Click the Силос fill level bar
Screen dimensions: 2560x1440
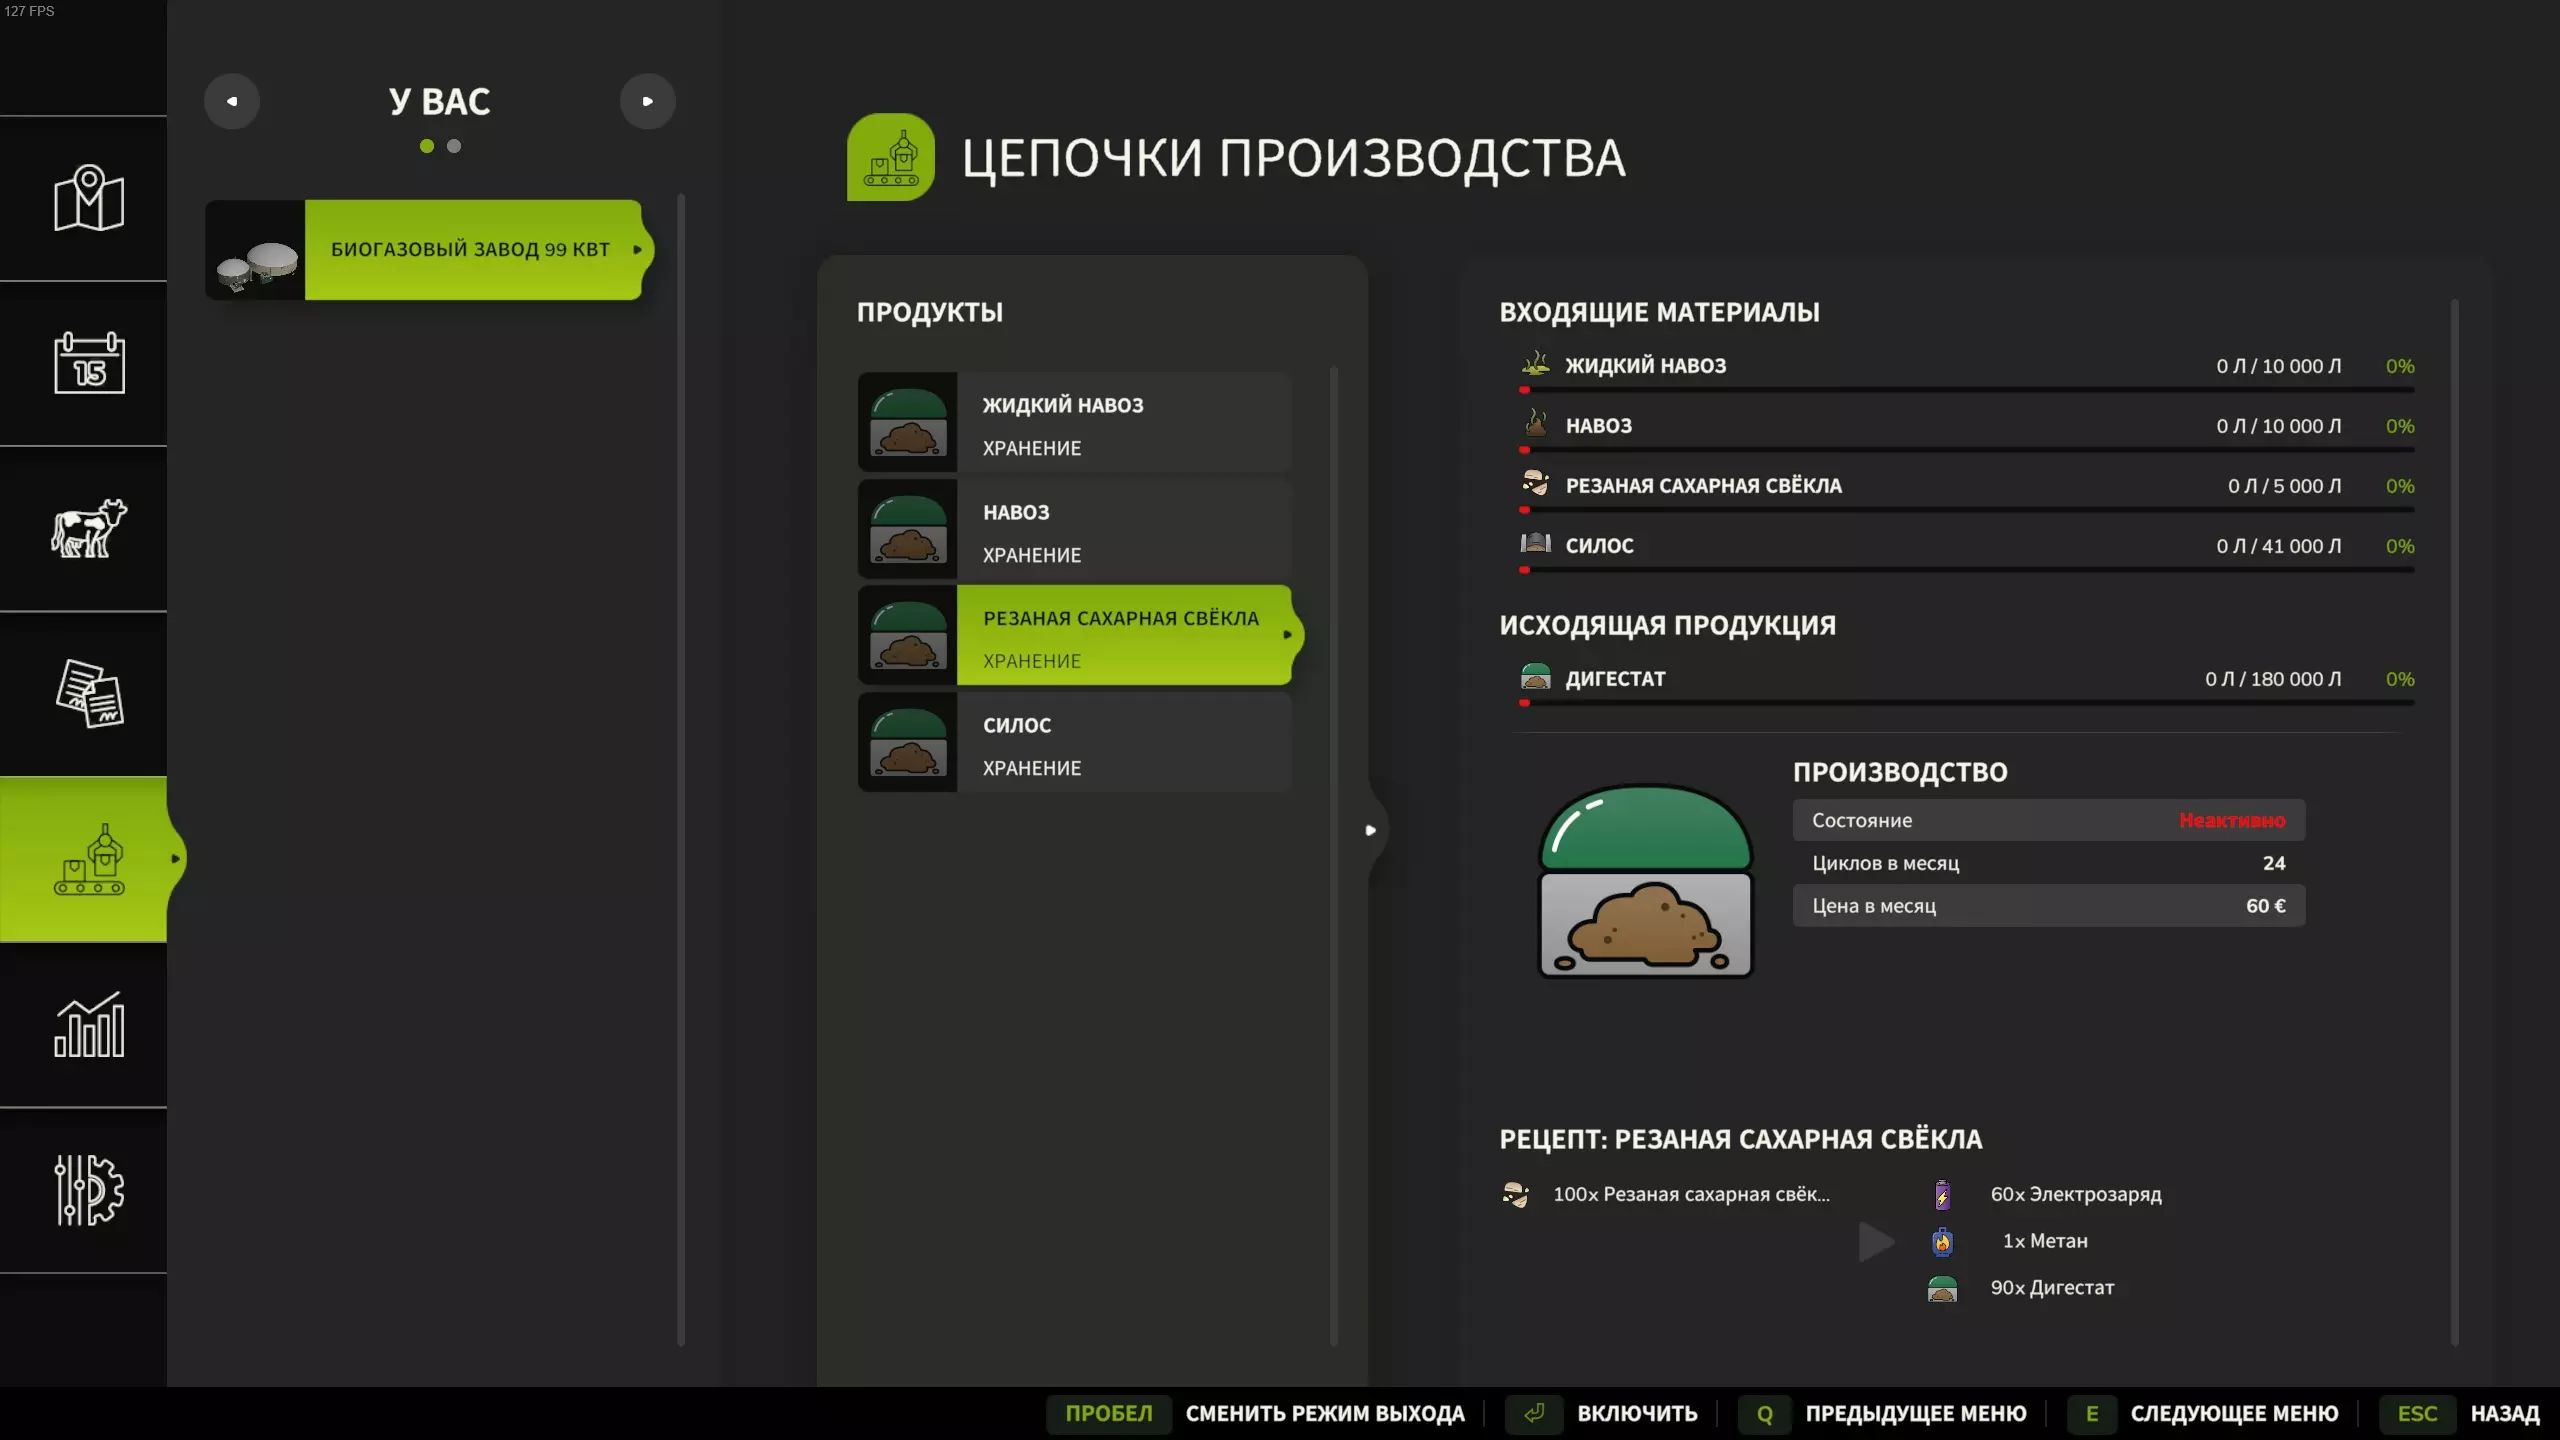pos(1967,570)
